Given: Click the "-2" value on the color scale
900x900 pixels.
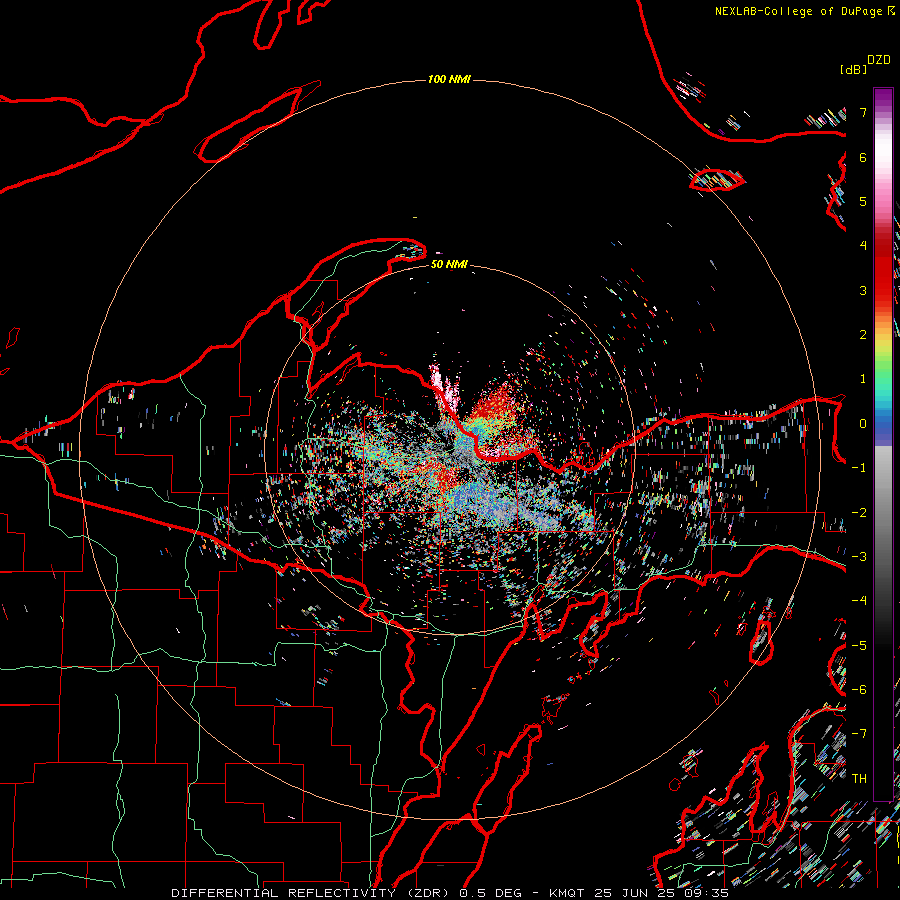Looking at the screenshot, I should [x=859, y=513].
